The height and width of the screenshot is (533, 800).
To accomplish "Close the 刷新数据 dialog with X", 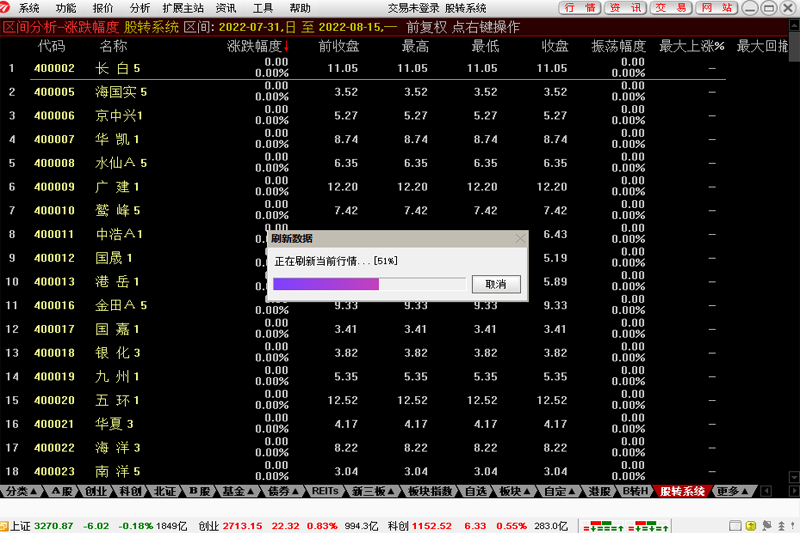I will pos(519,239).
